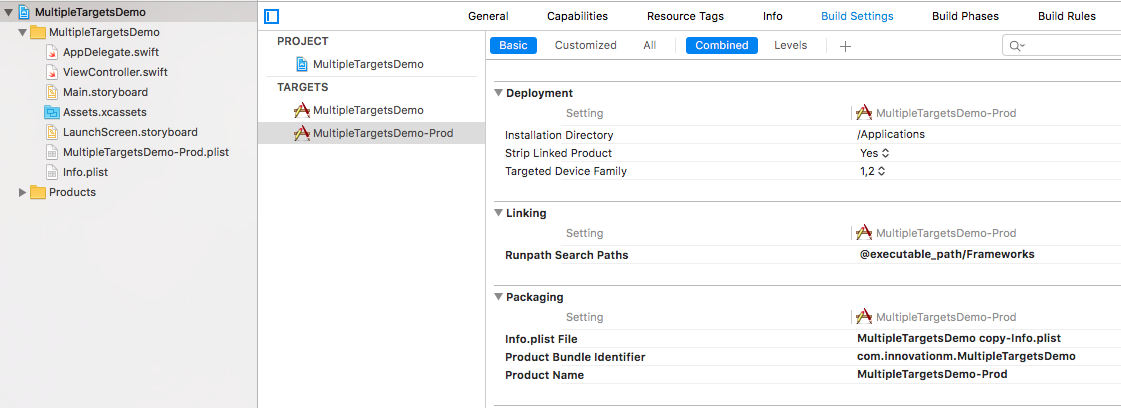This screenshot has height=408, width=1121.
Task: Toggle the targets list sidebar icon
Action: [x=272, y=17]
